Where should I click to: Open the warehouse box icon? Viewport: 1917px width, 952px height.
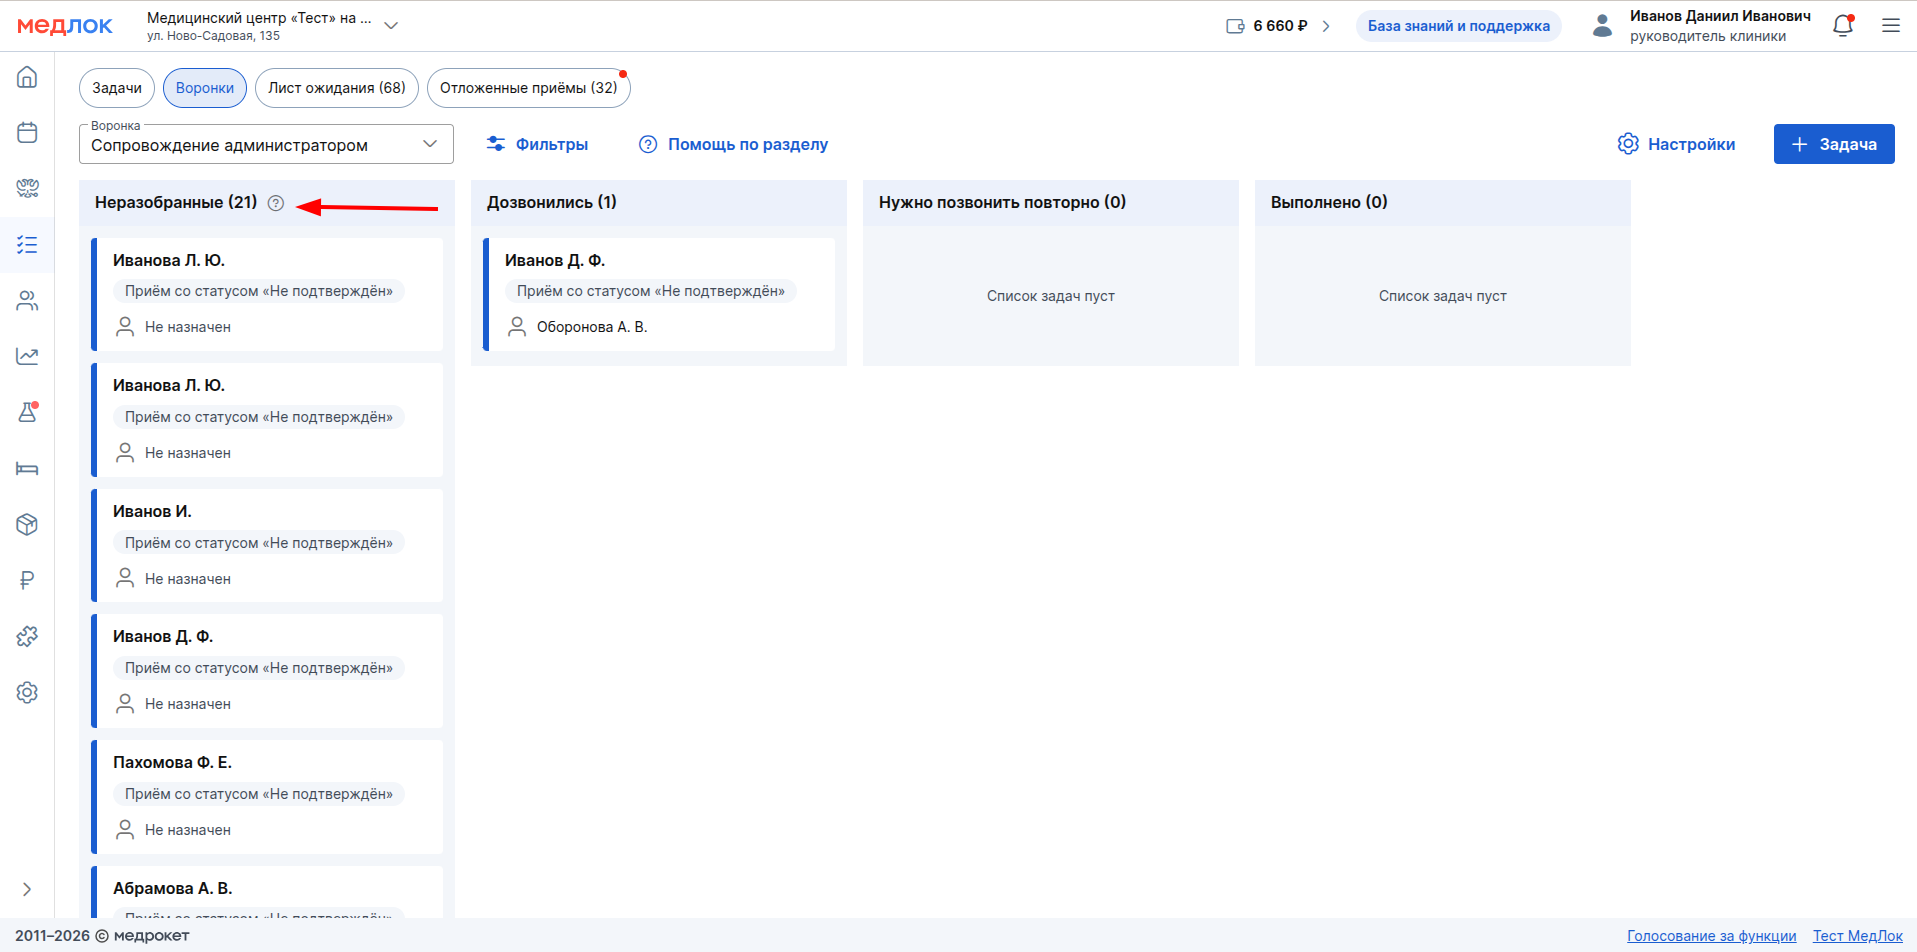pos(27,524)
